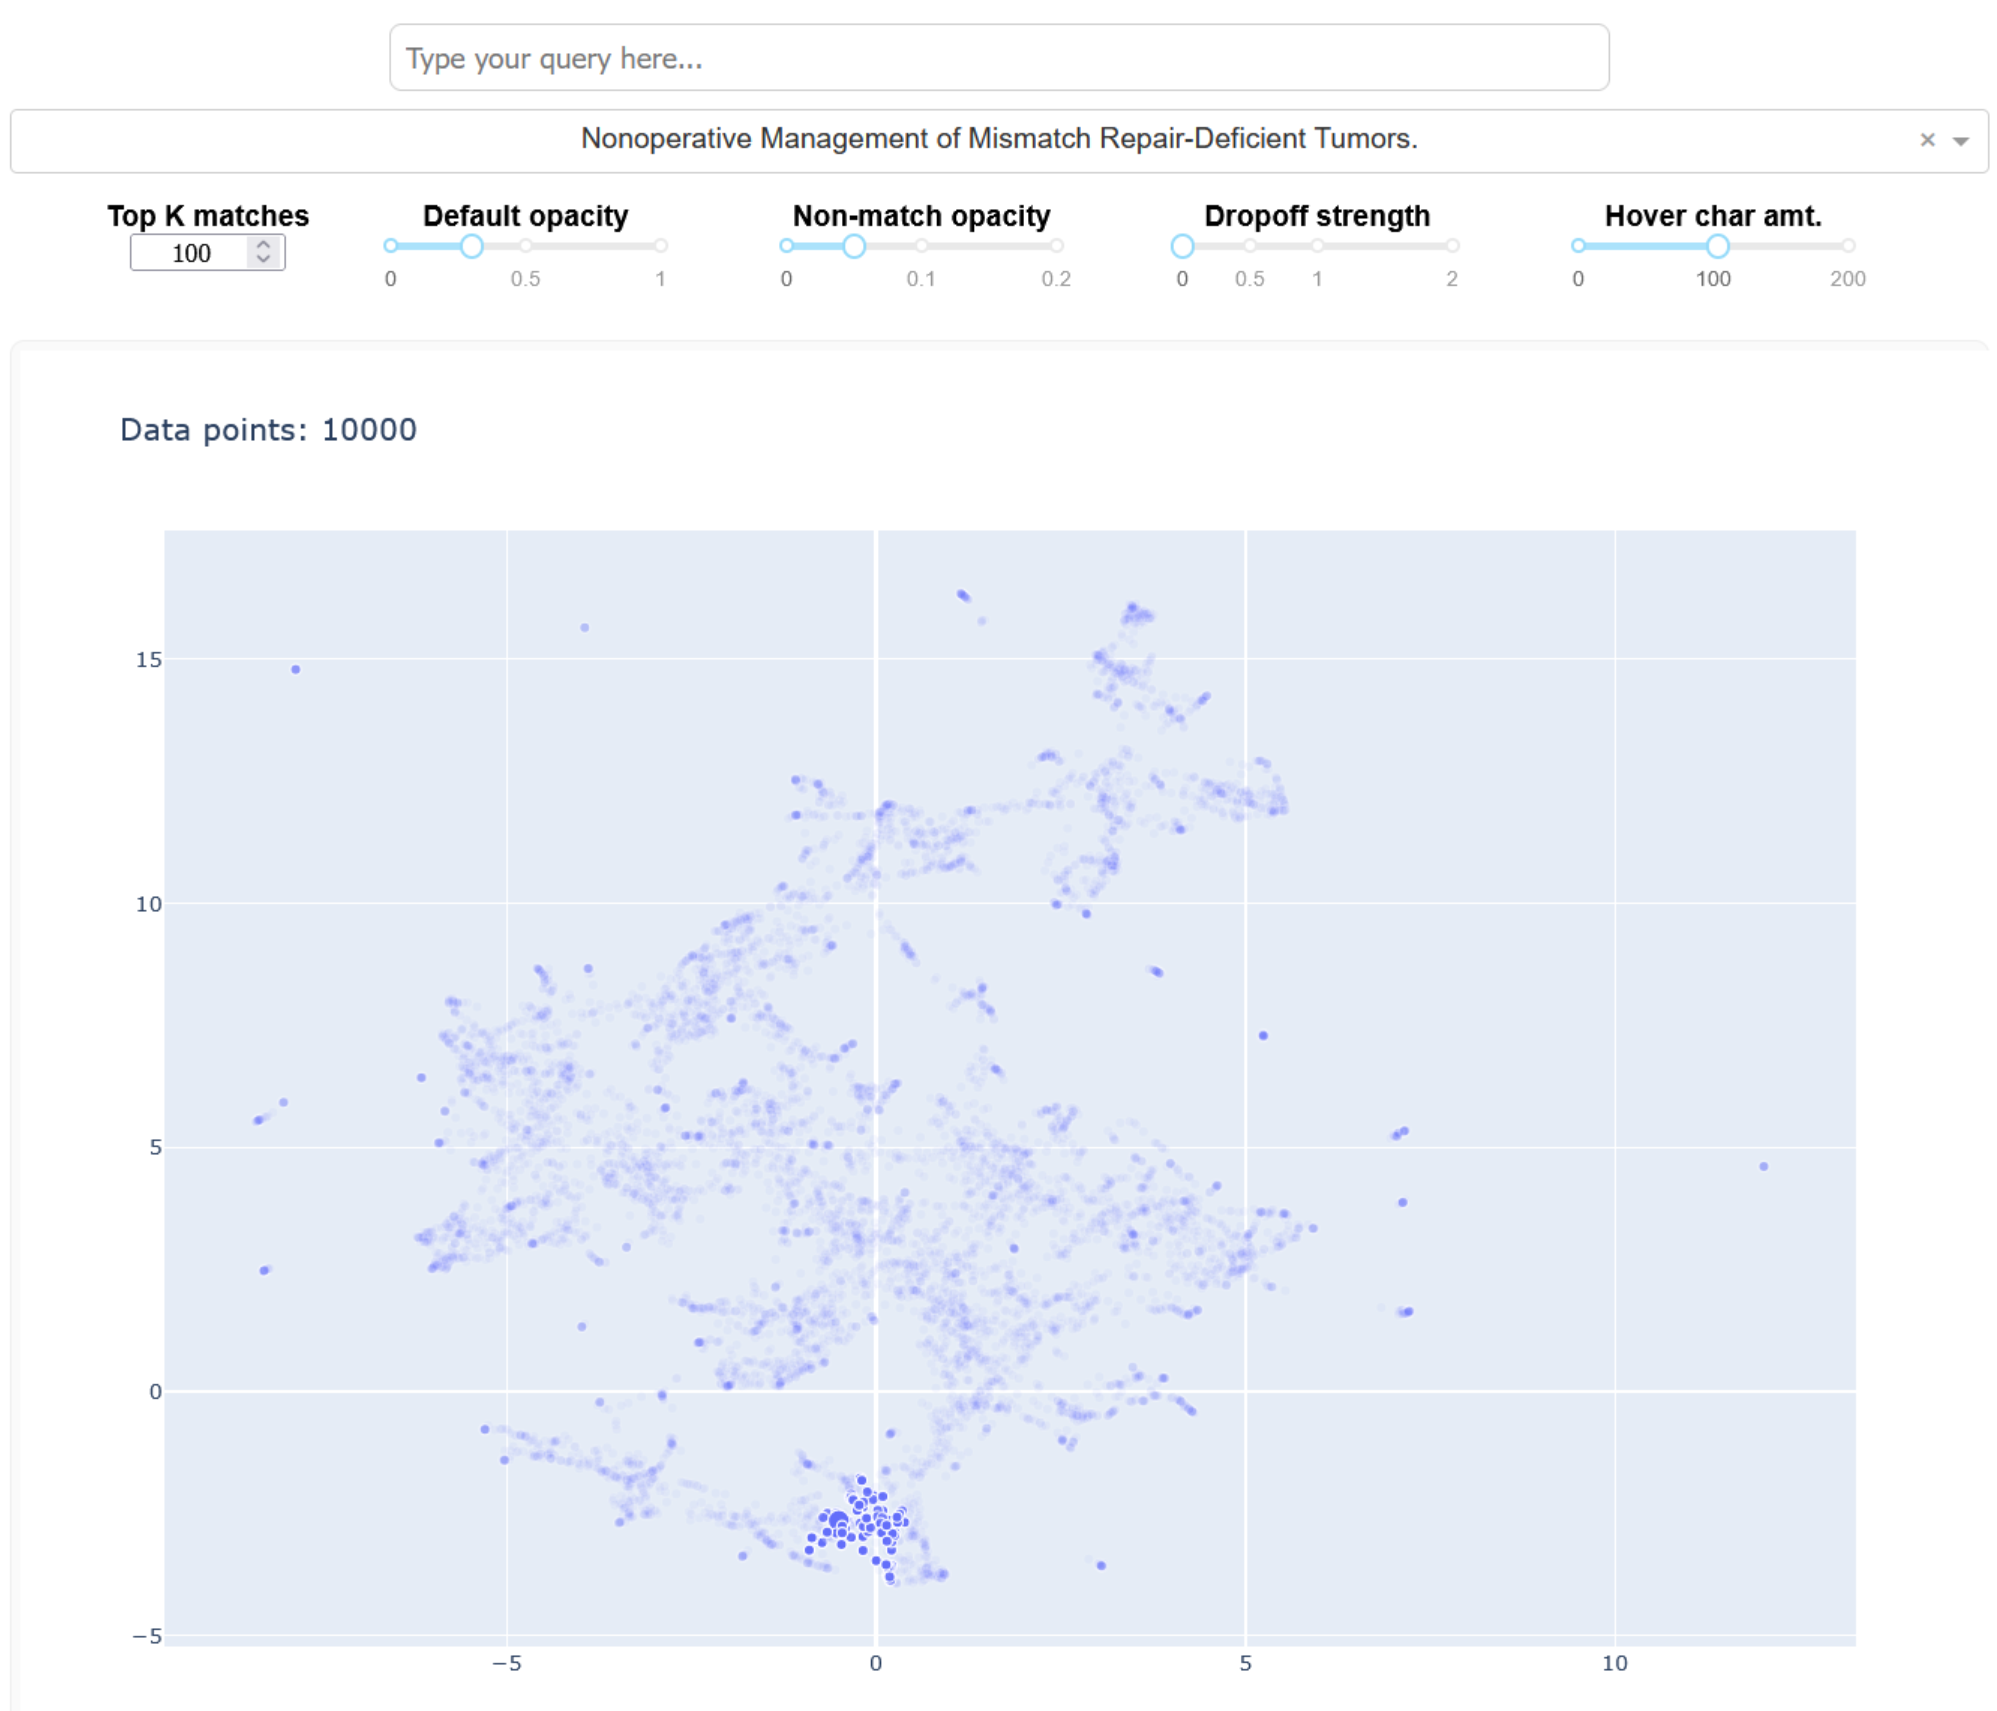Screen dimensions: 1997x1711
Task: Set Non-match opacity to 0.2 mark
Action: point(1056,246)
